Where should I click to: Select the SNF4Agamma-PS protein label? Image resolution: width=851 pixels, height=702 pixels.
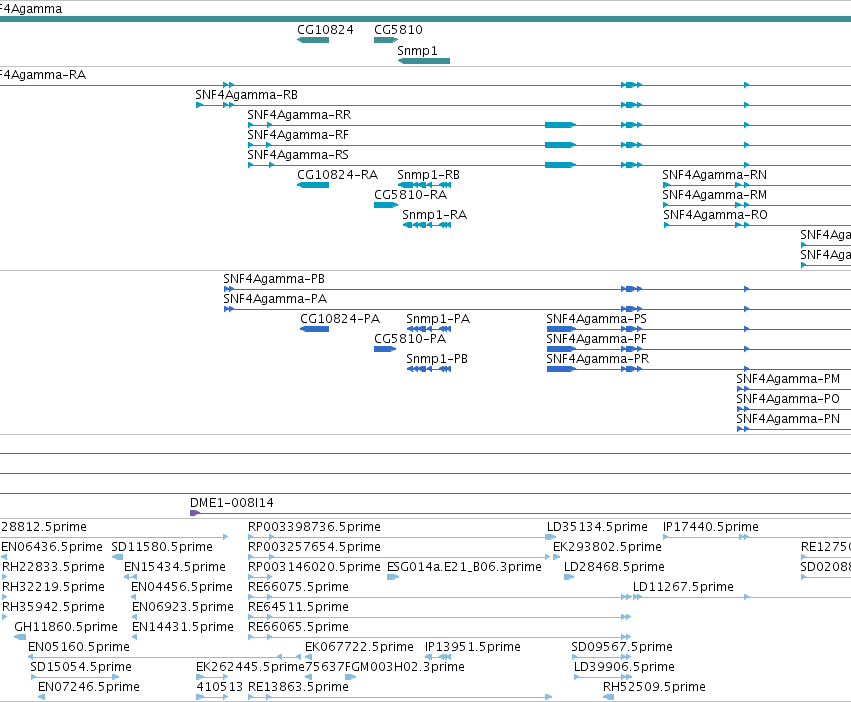pyautogui.click(x=596, y=319)
